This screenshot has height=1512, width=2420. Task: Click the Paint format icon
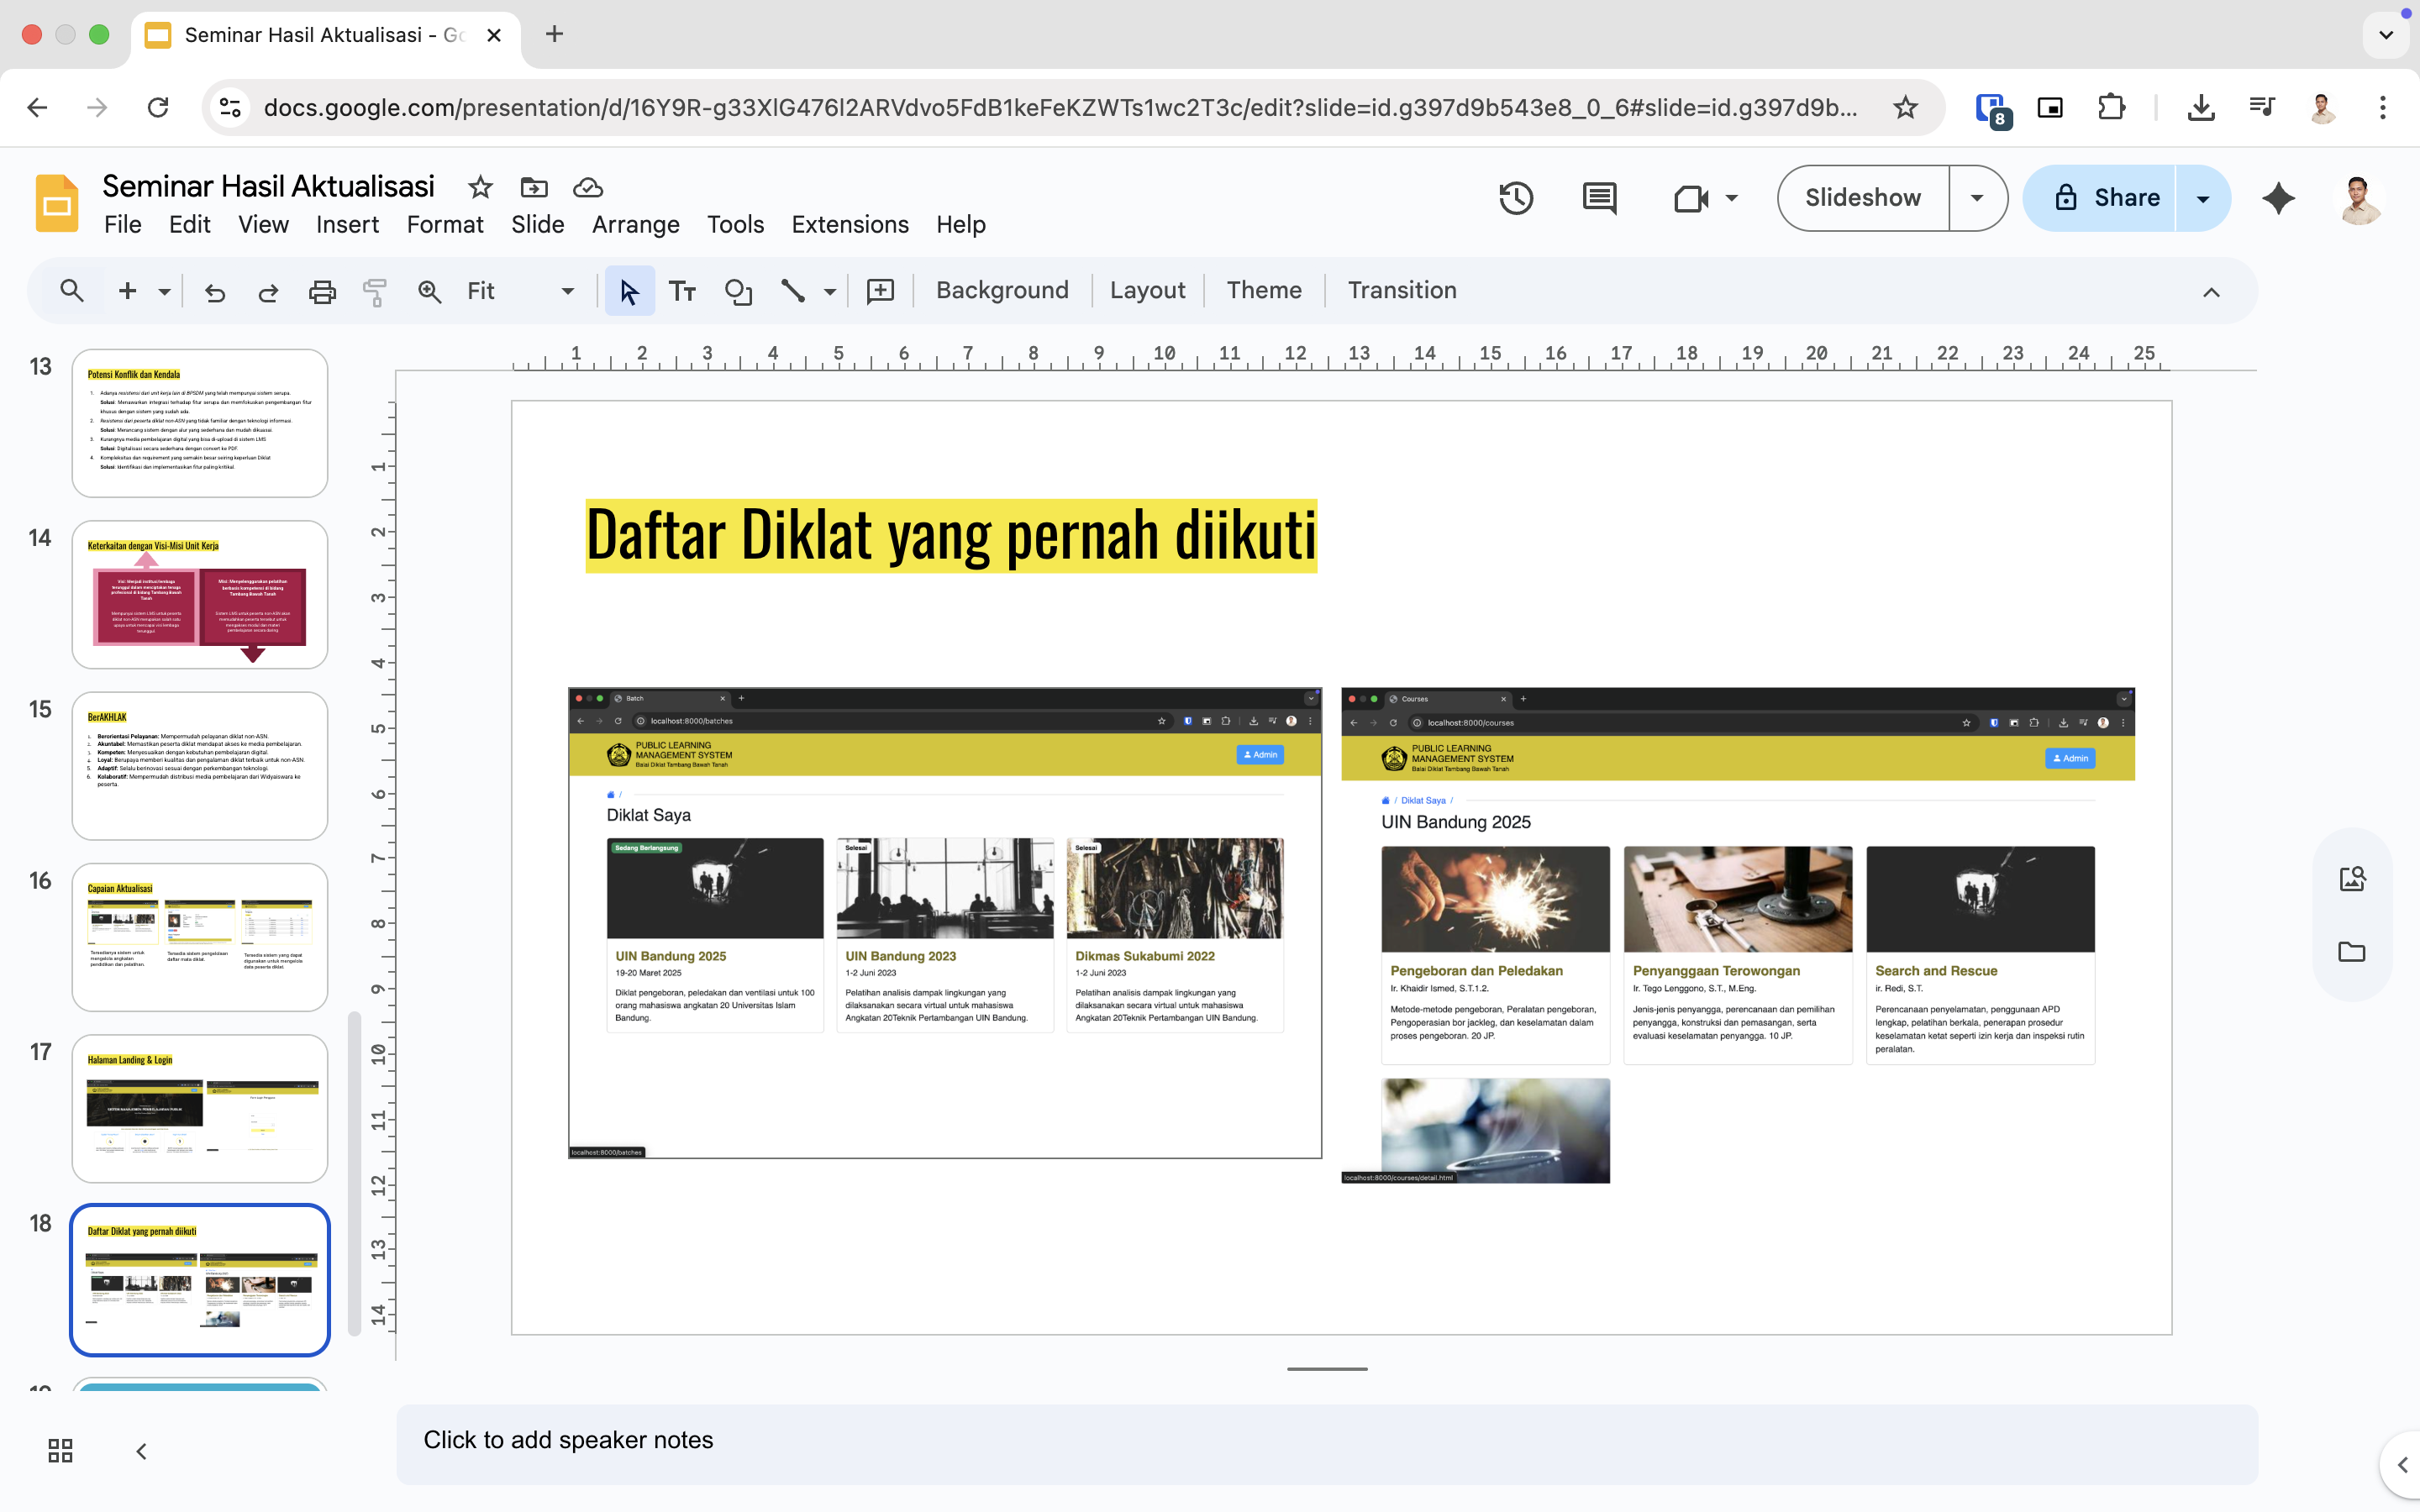pos(375,291)
